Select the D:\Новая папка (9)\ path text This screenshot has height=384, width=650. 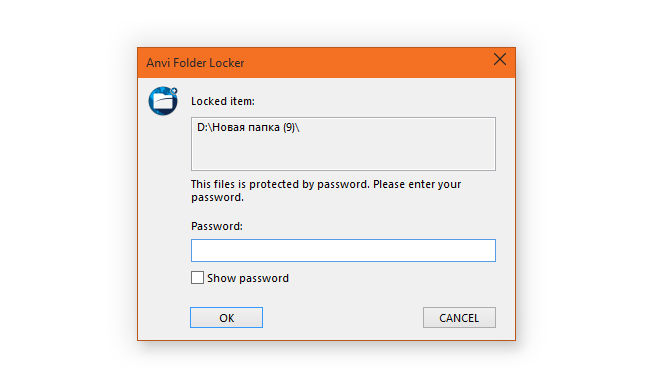(248, 127)
